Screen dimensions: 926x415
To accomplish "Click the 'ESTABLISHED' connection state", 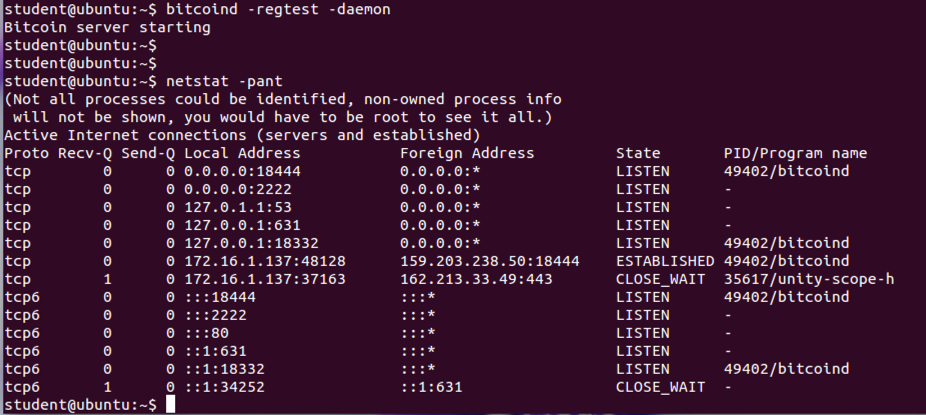I will pos(665,261).
